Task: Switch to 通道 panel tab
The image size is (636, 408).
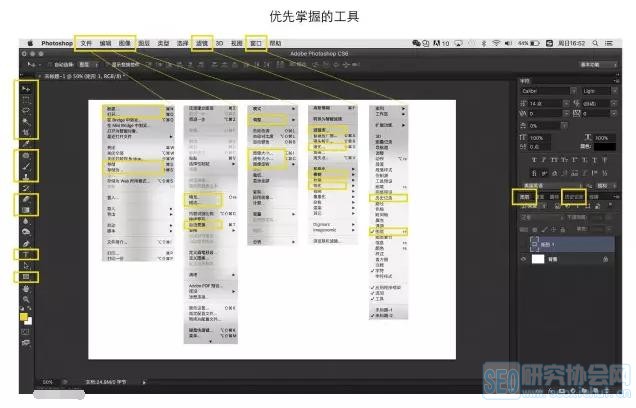Action: point(541,197)
